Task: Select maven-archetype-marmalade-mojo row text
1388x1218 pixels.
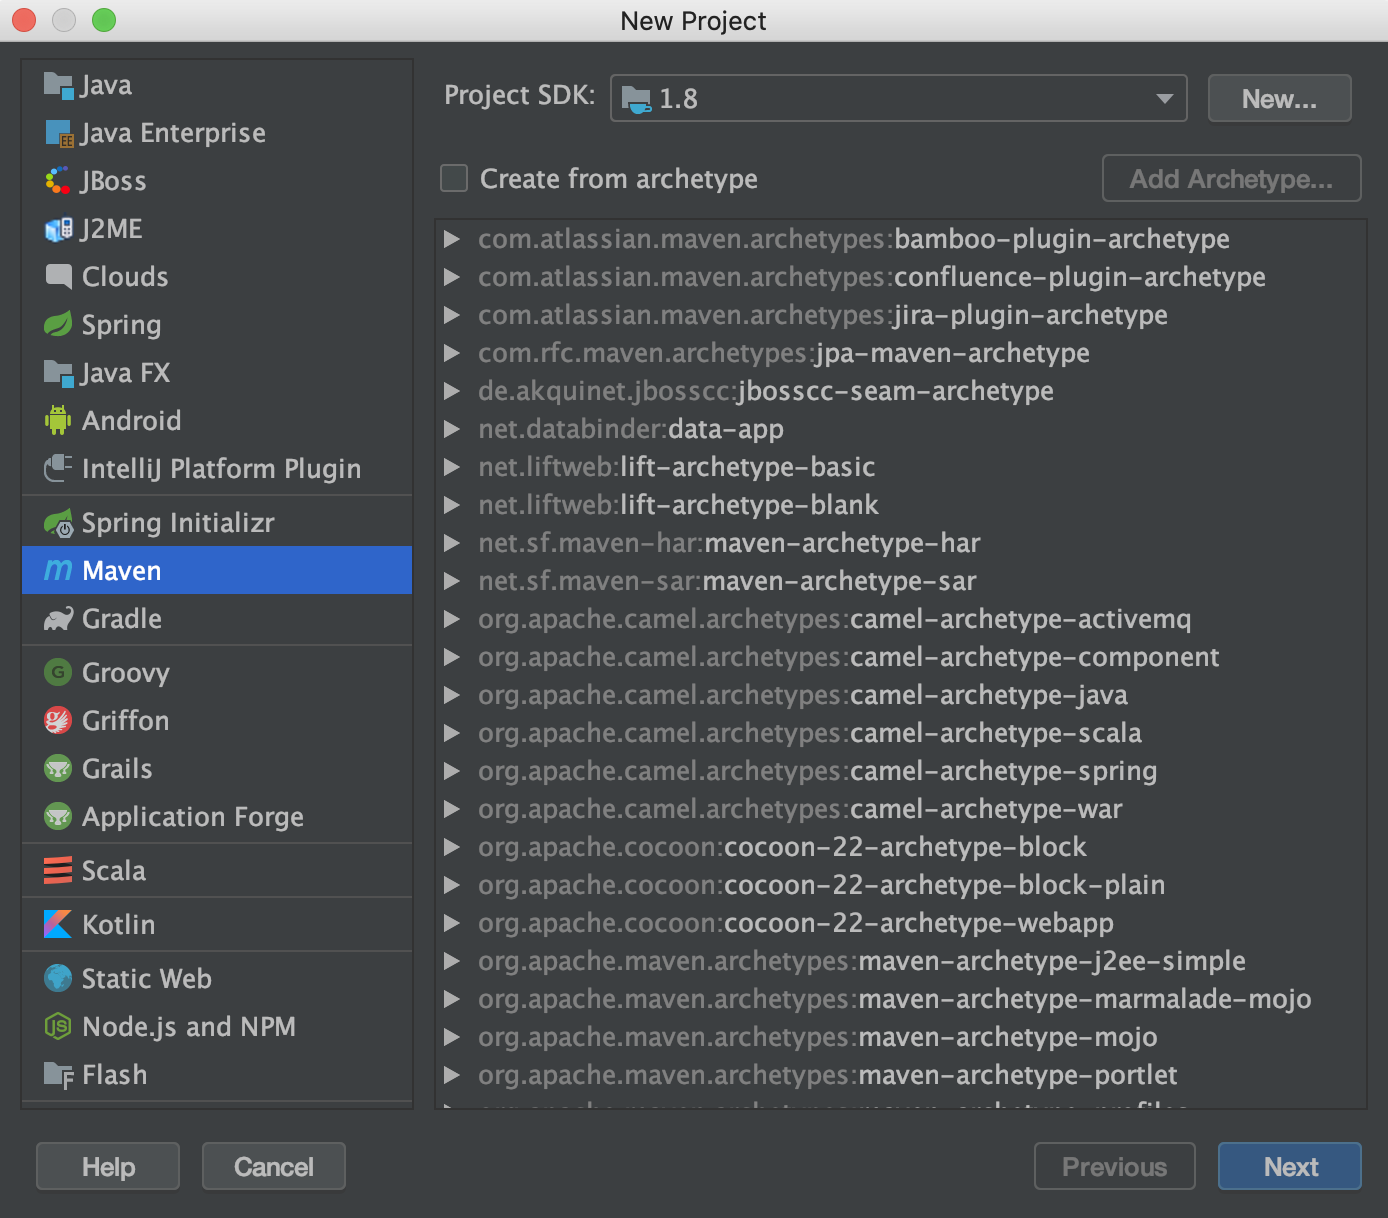Action: [895, 999]
